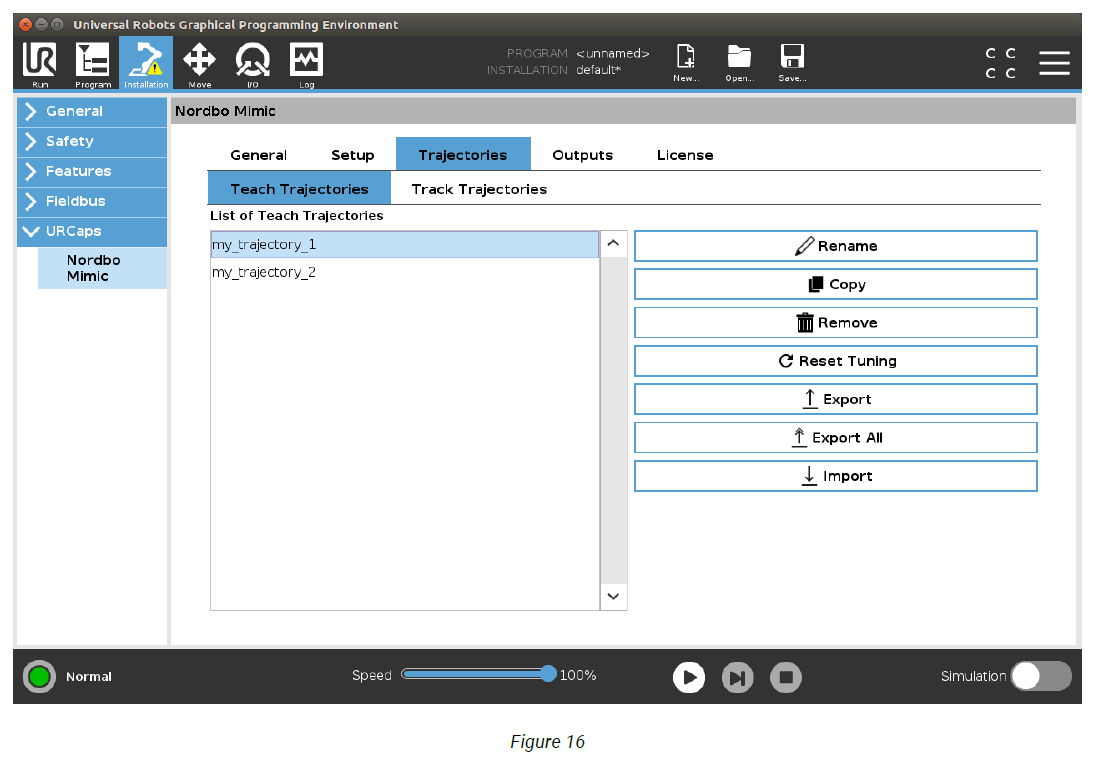Click the <unnamed> program name
The height and width of the screenshot is (759, 1099).
[613, 53]
